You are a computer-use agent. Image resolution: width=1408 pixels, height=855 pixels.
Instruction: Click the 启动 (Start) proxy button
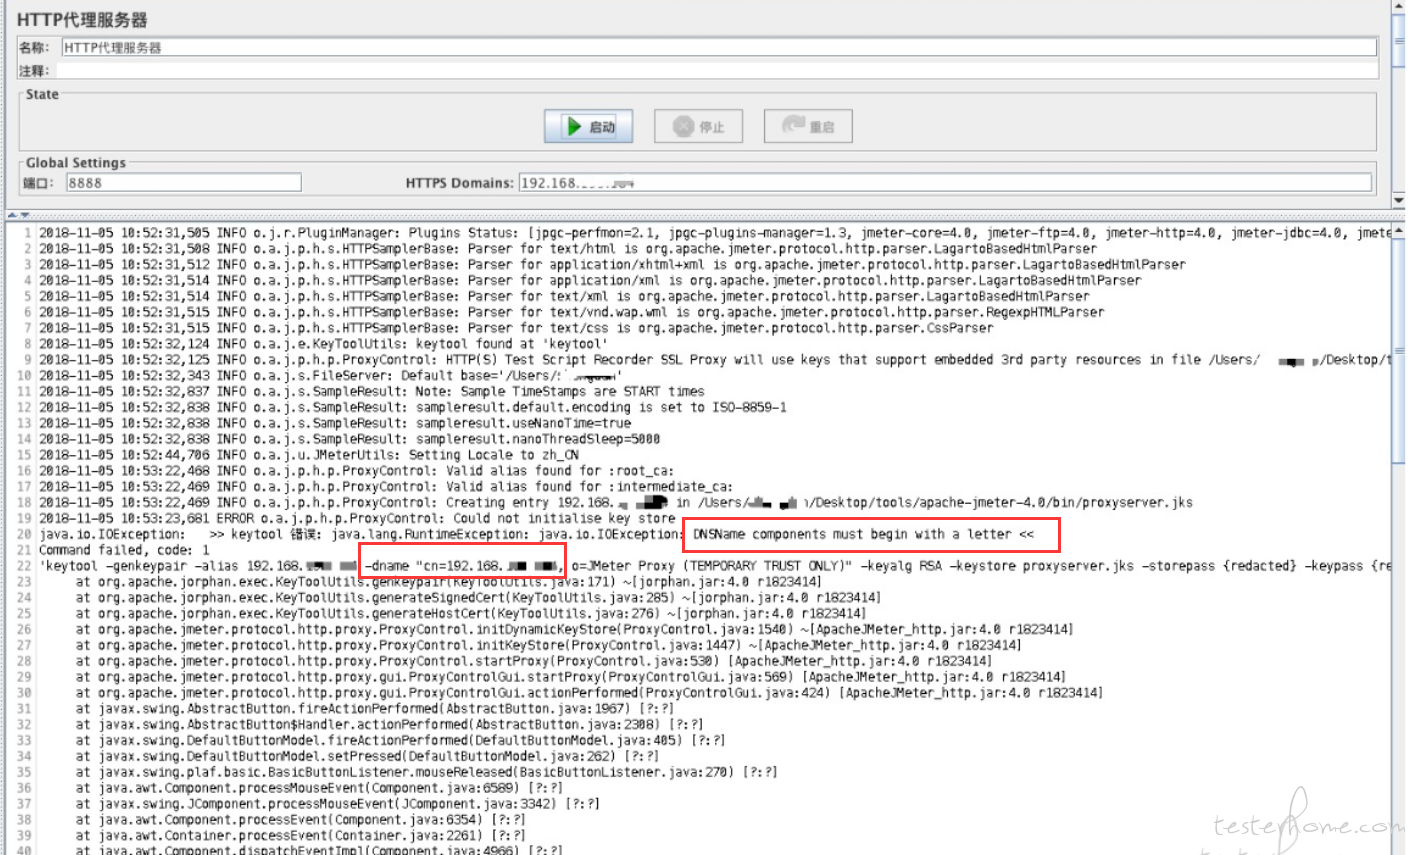tap(590, 127)
